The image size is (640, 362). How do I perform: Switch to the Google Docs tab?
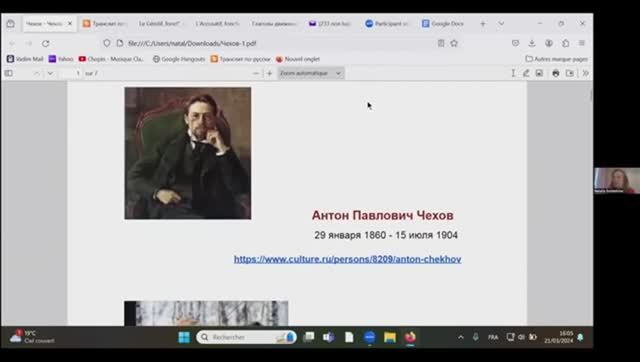[444, 24]
